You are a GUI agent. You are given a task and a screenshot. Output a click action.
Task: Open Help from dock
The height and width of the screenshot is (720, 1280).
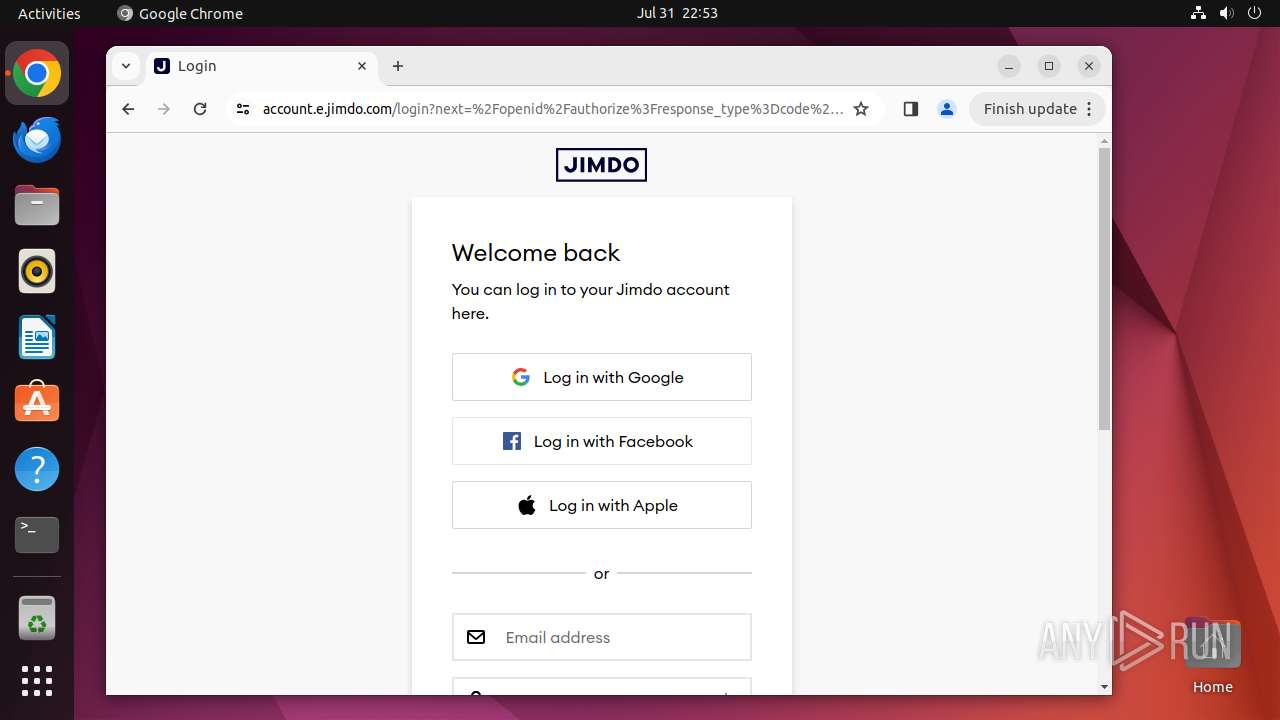(37, 469)
